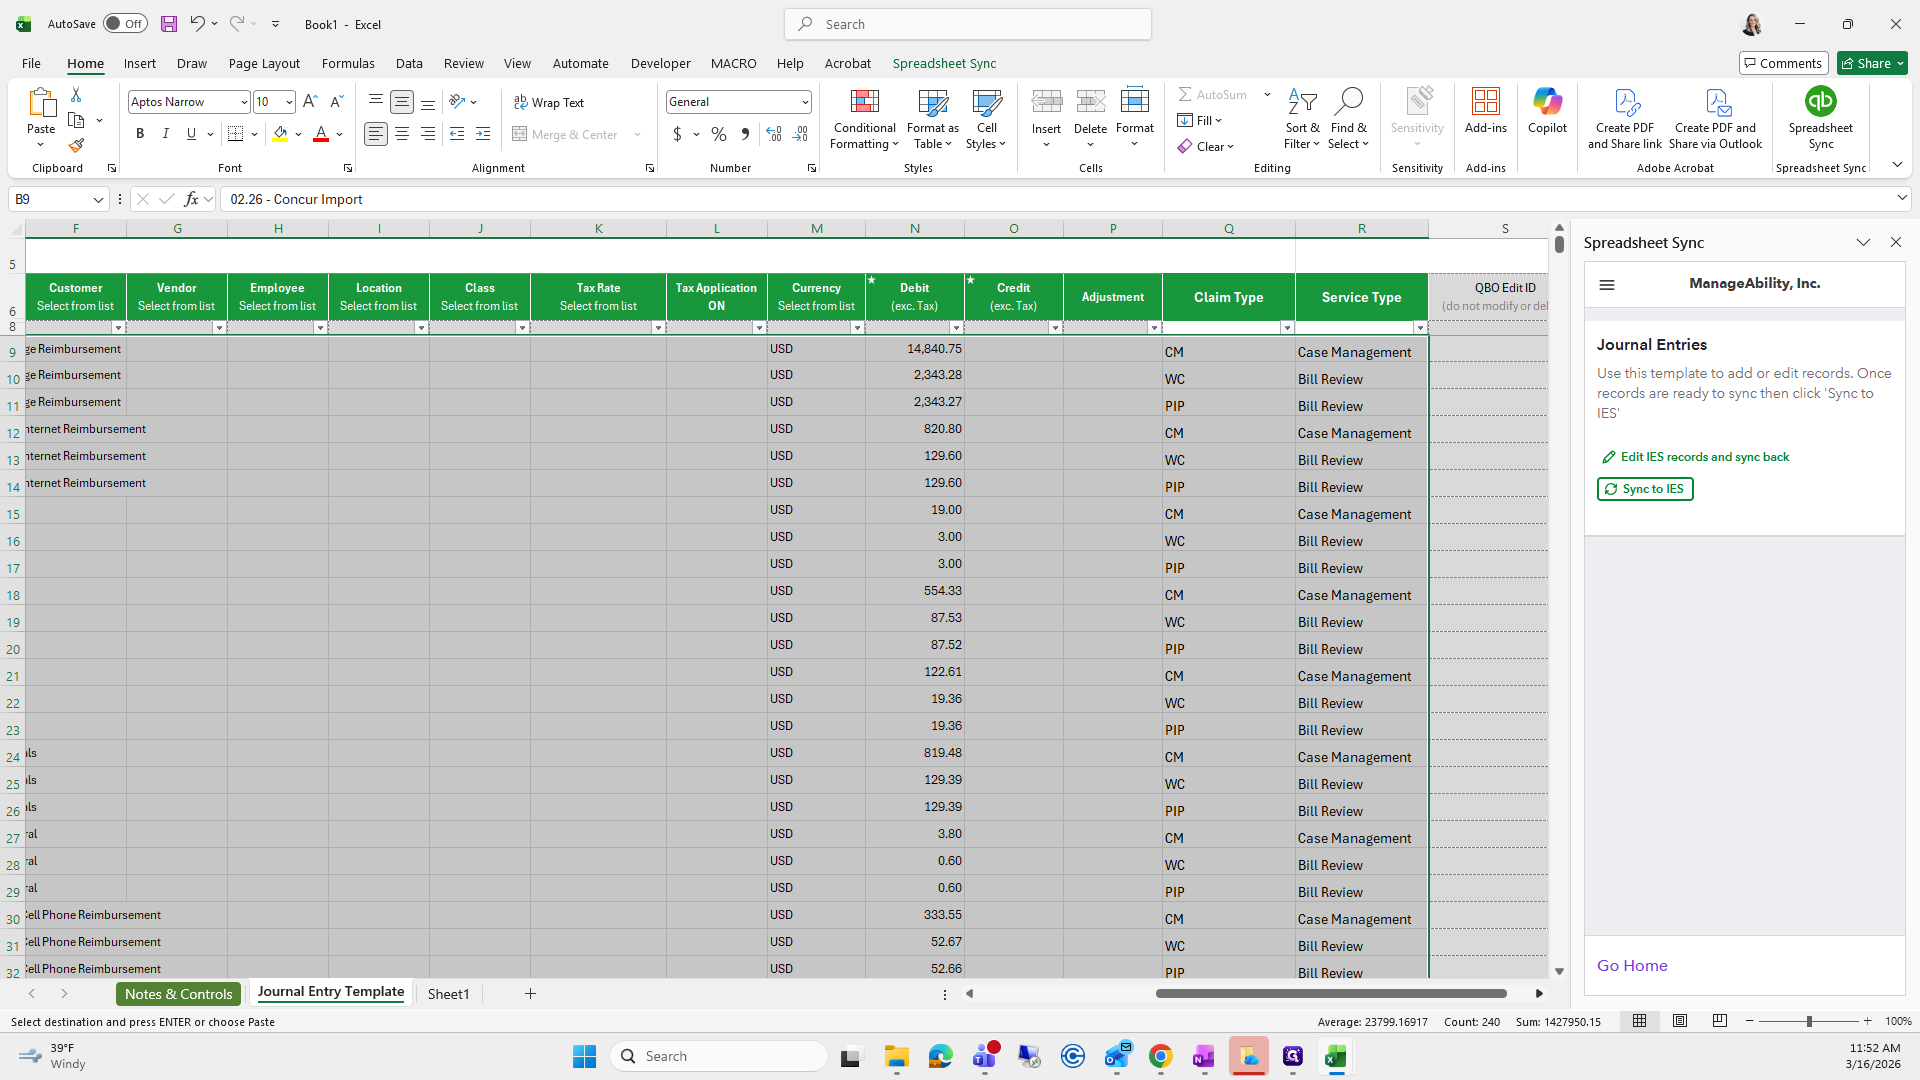The image size is (1920, 1080).
Task: Toggle Bold formatting
Action: (140, 134)
